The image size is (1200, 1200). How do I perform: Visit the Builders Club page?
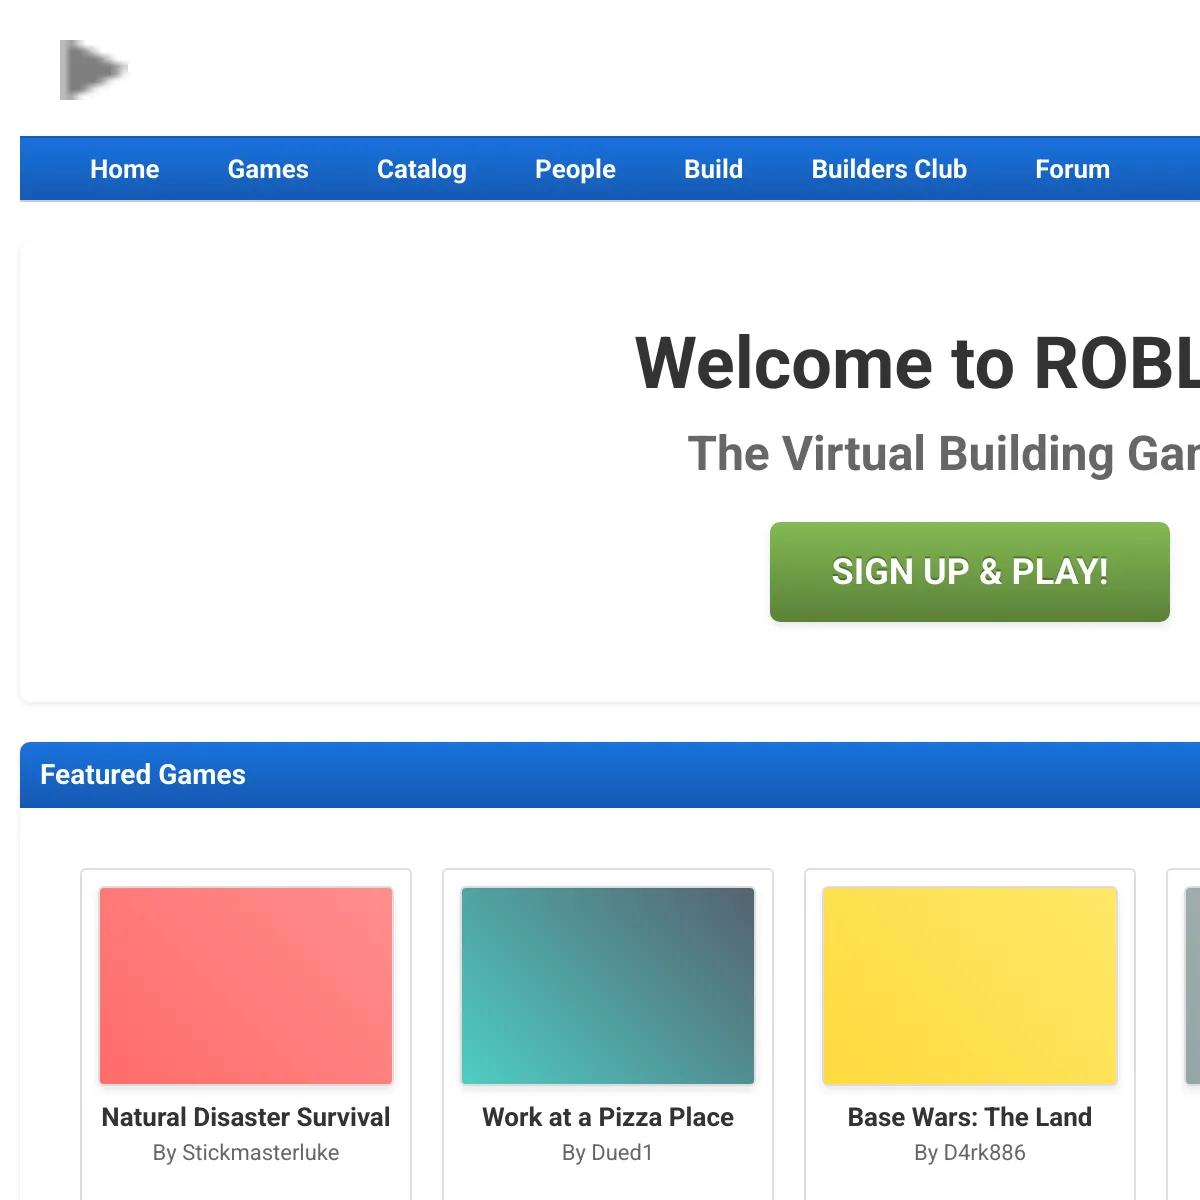click(889, 169)
